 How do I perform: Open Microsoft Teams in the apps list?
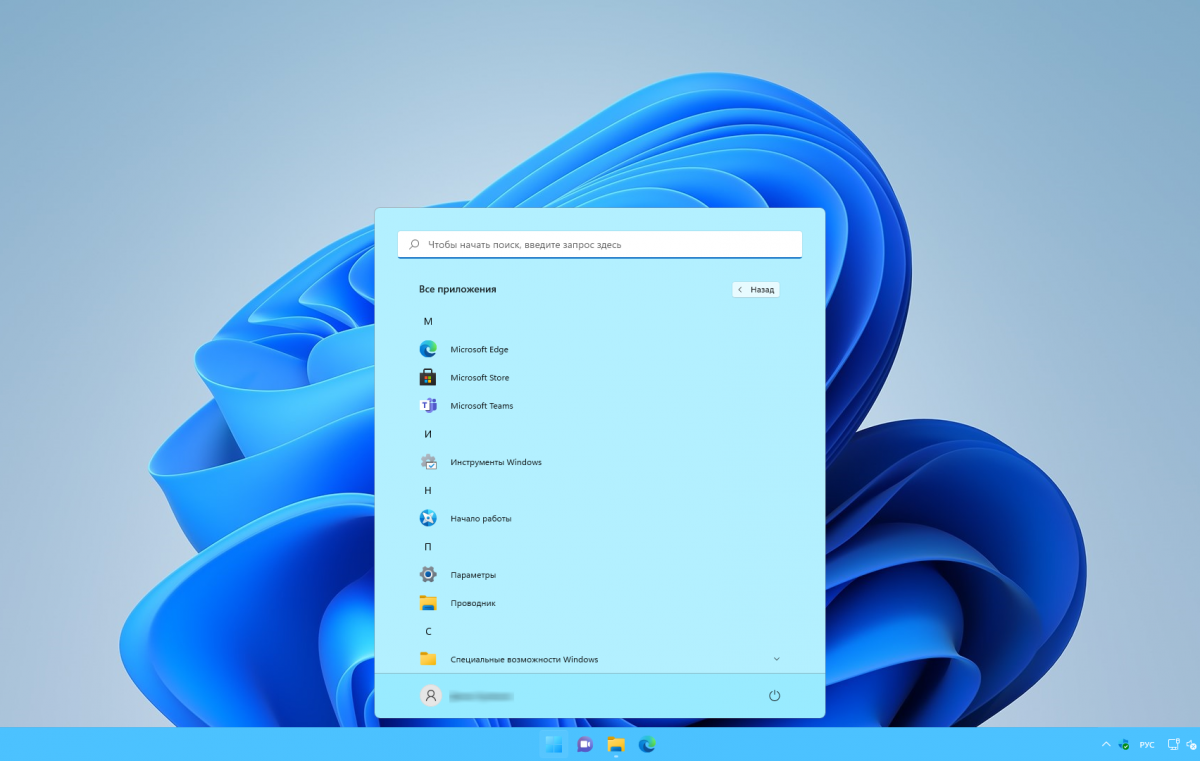pos(481,406)
